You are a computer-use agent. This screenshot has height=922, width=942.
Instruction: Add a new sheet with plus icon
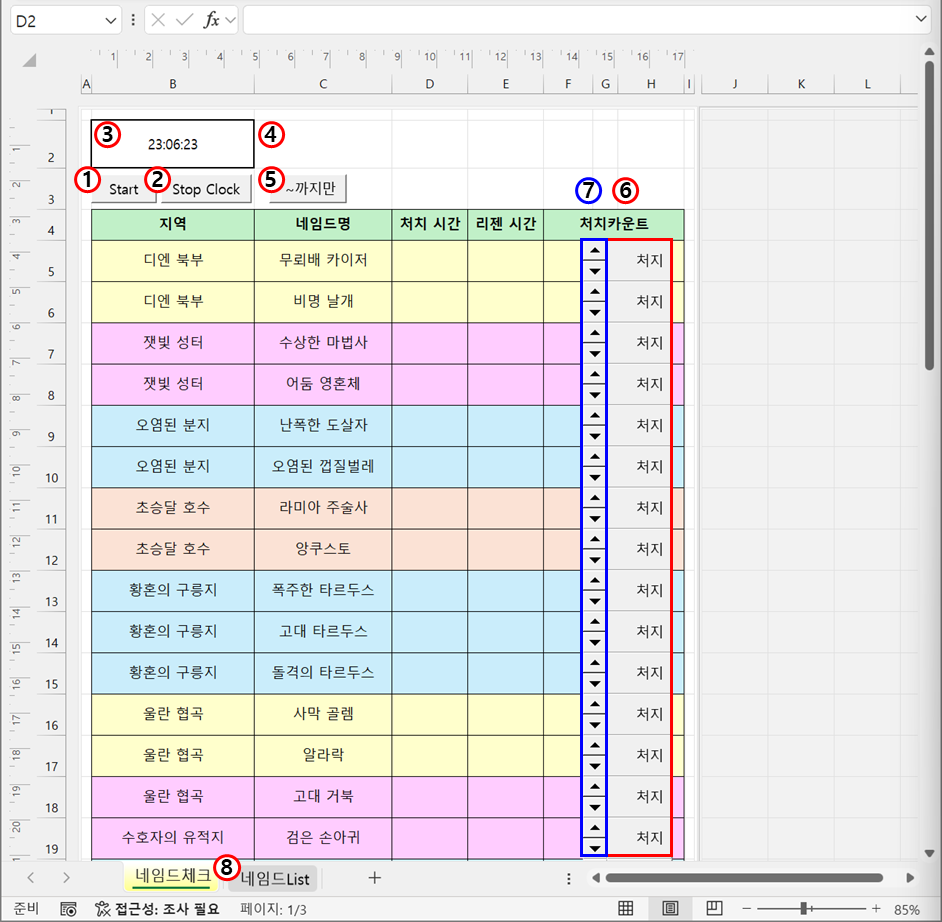coord(374,878)
